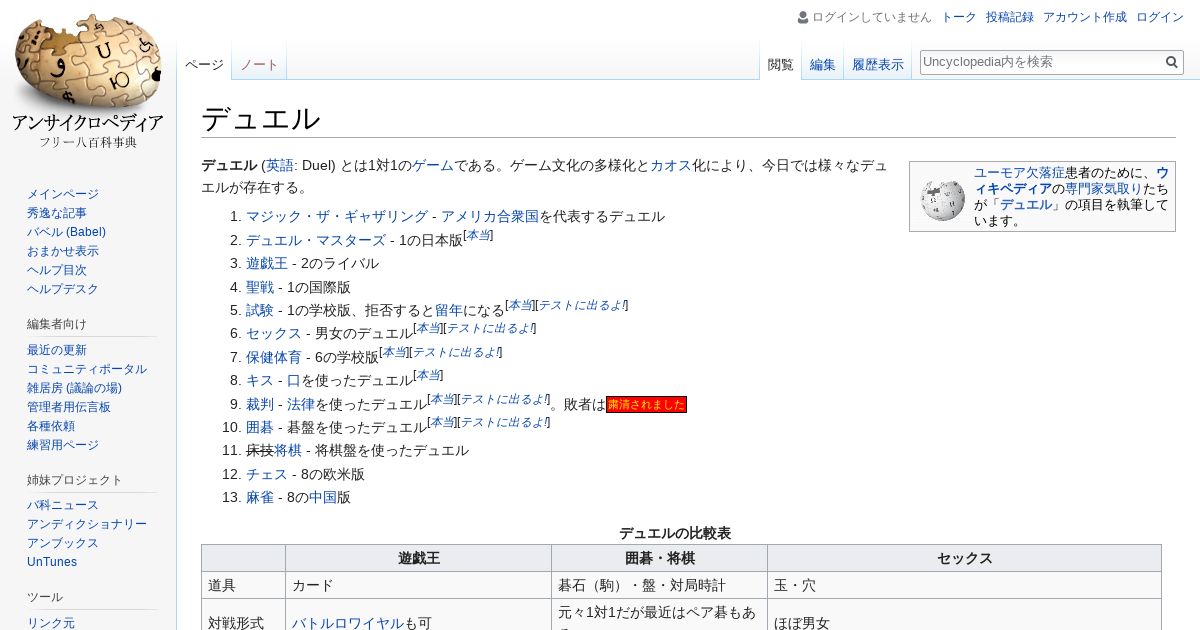This screenshot has height=630, width=1200.
Task: Open 裁判 list link
Action: [x=260, y=404]
